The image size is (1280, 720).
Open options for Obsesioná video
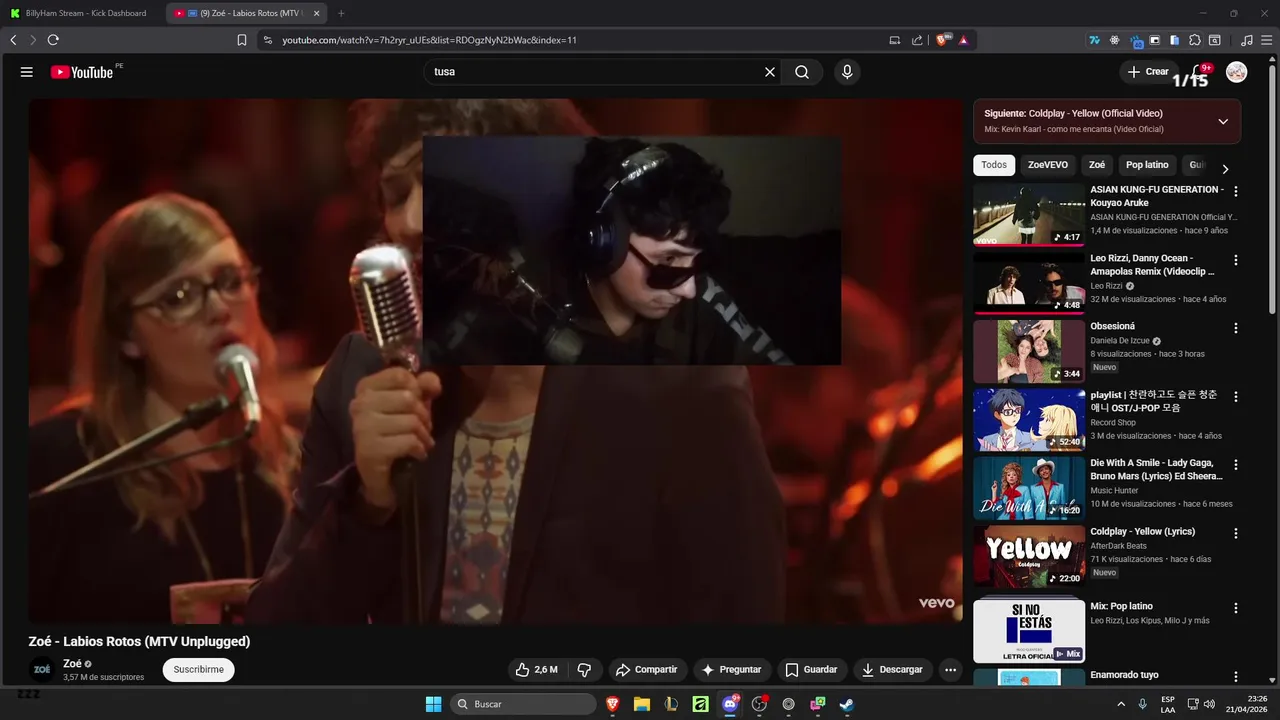[1235, 328]
